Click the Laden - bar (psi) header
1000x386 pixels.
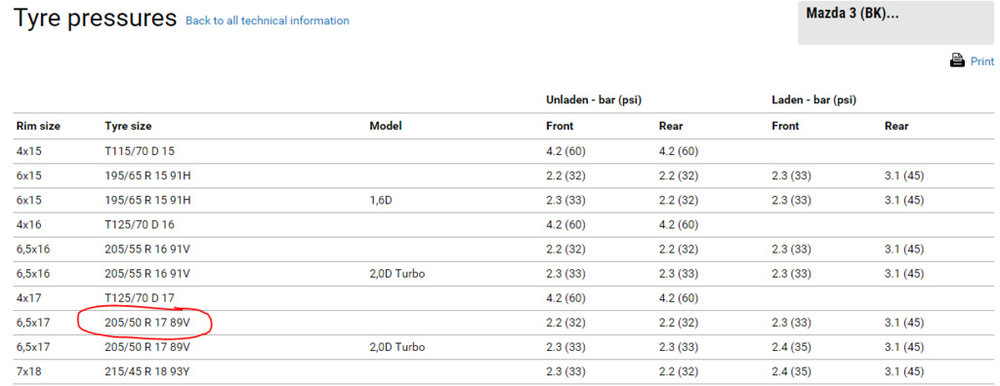(814, 100)
